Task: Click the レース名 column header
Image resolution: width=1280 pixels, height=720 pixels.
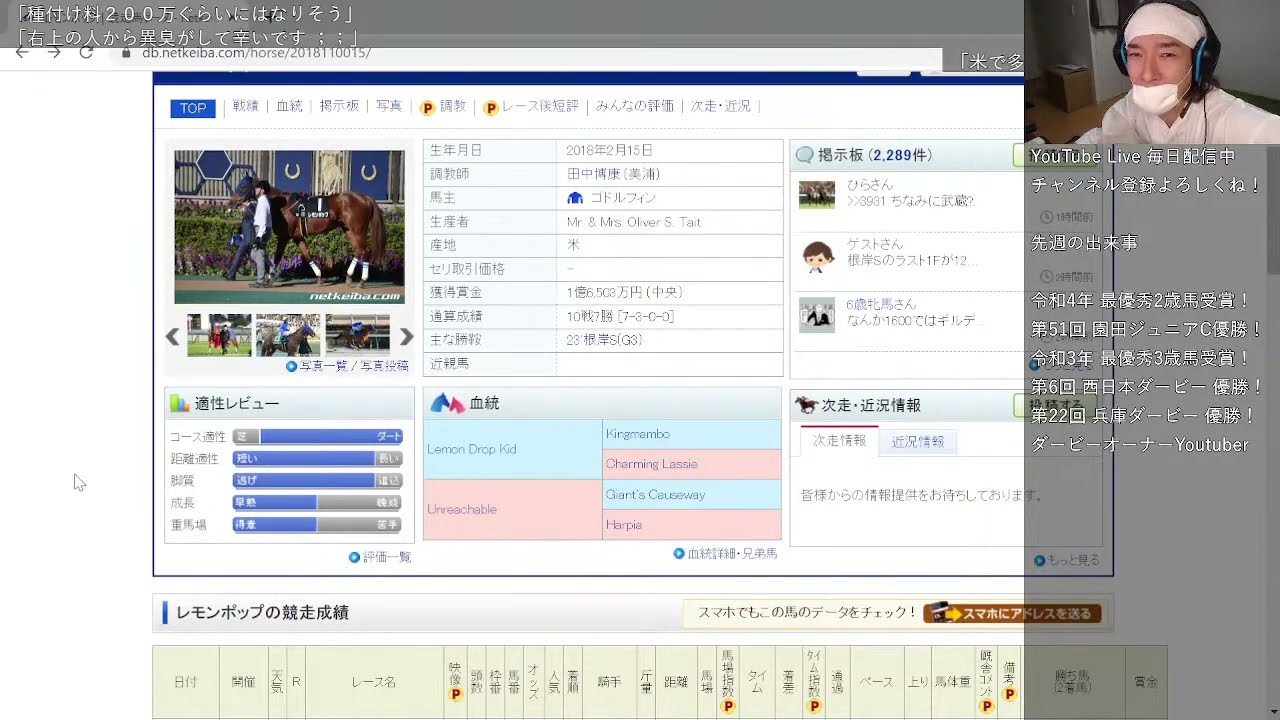Action: 374,682
